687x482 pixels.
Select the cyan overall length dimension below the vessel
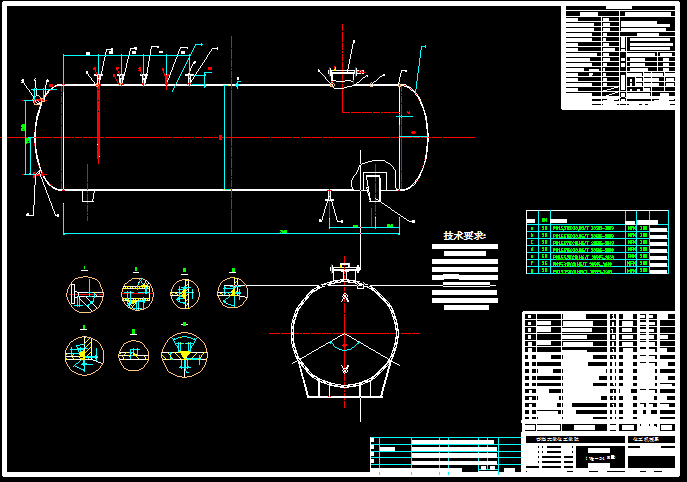[231, 233]
